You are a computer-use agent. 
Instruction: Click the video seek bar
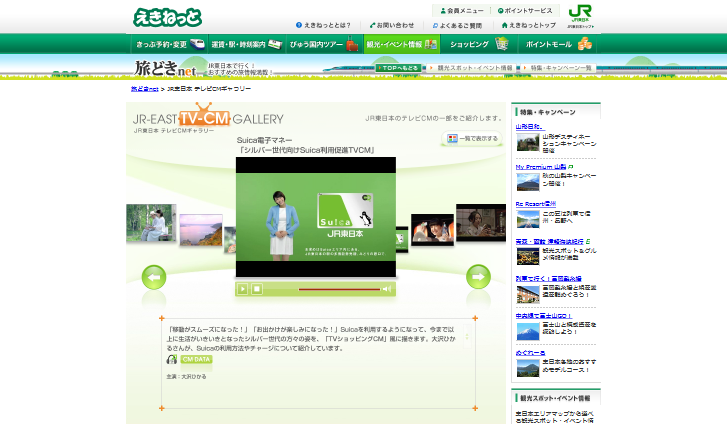click(x=339, y=289)
